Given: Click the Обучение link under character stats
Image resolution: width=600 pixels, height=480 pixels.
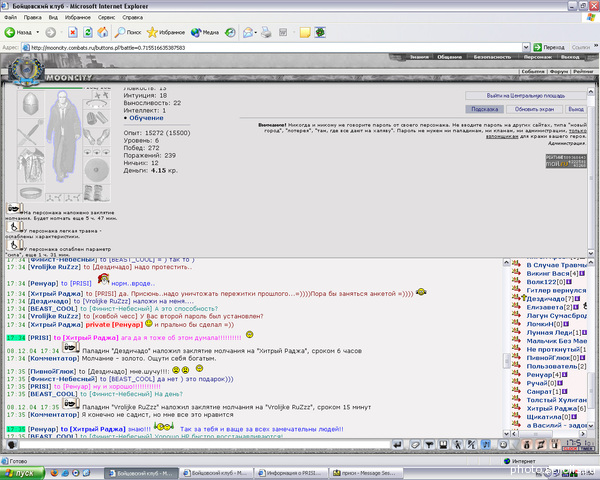Looking at the screenshot, I should click(x=146, y=118).
